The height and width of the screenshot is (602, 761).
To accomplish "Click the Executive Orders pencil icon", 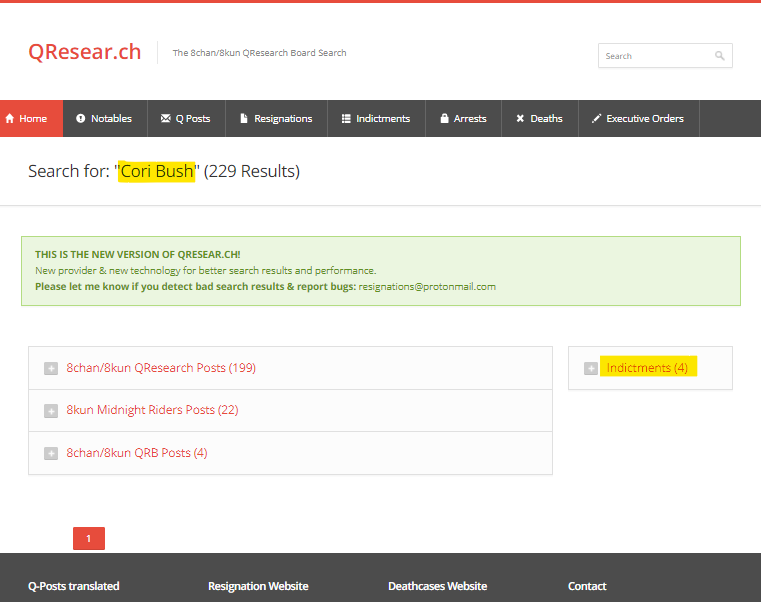I will point(596,118).
